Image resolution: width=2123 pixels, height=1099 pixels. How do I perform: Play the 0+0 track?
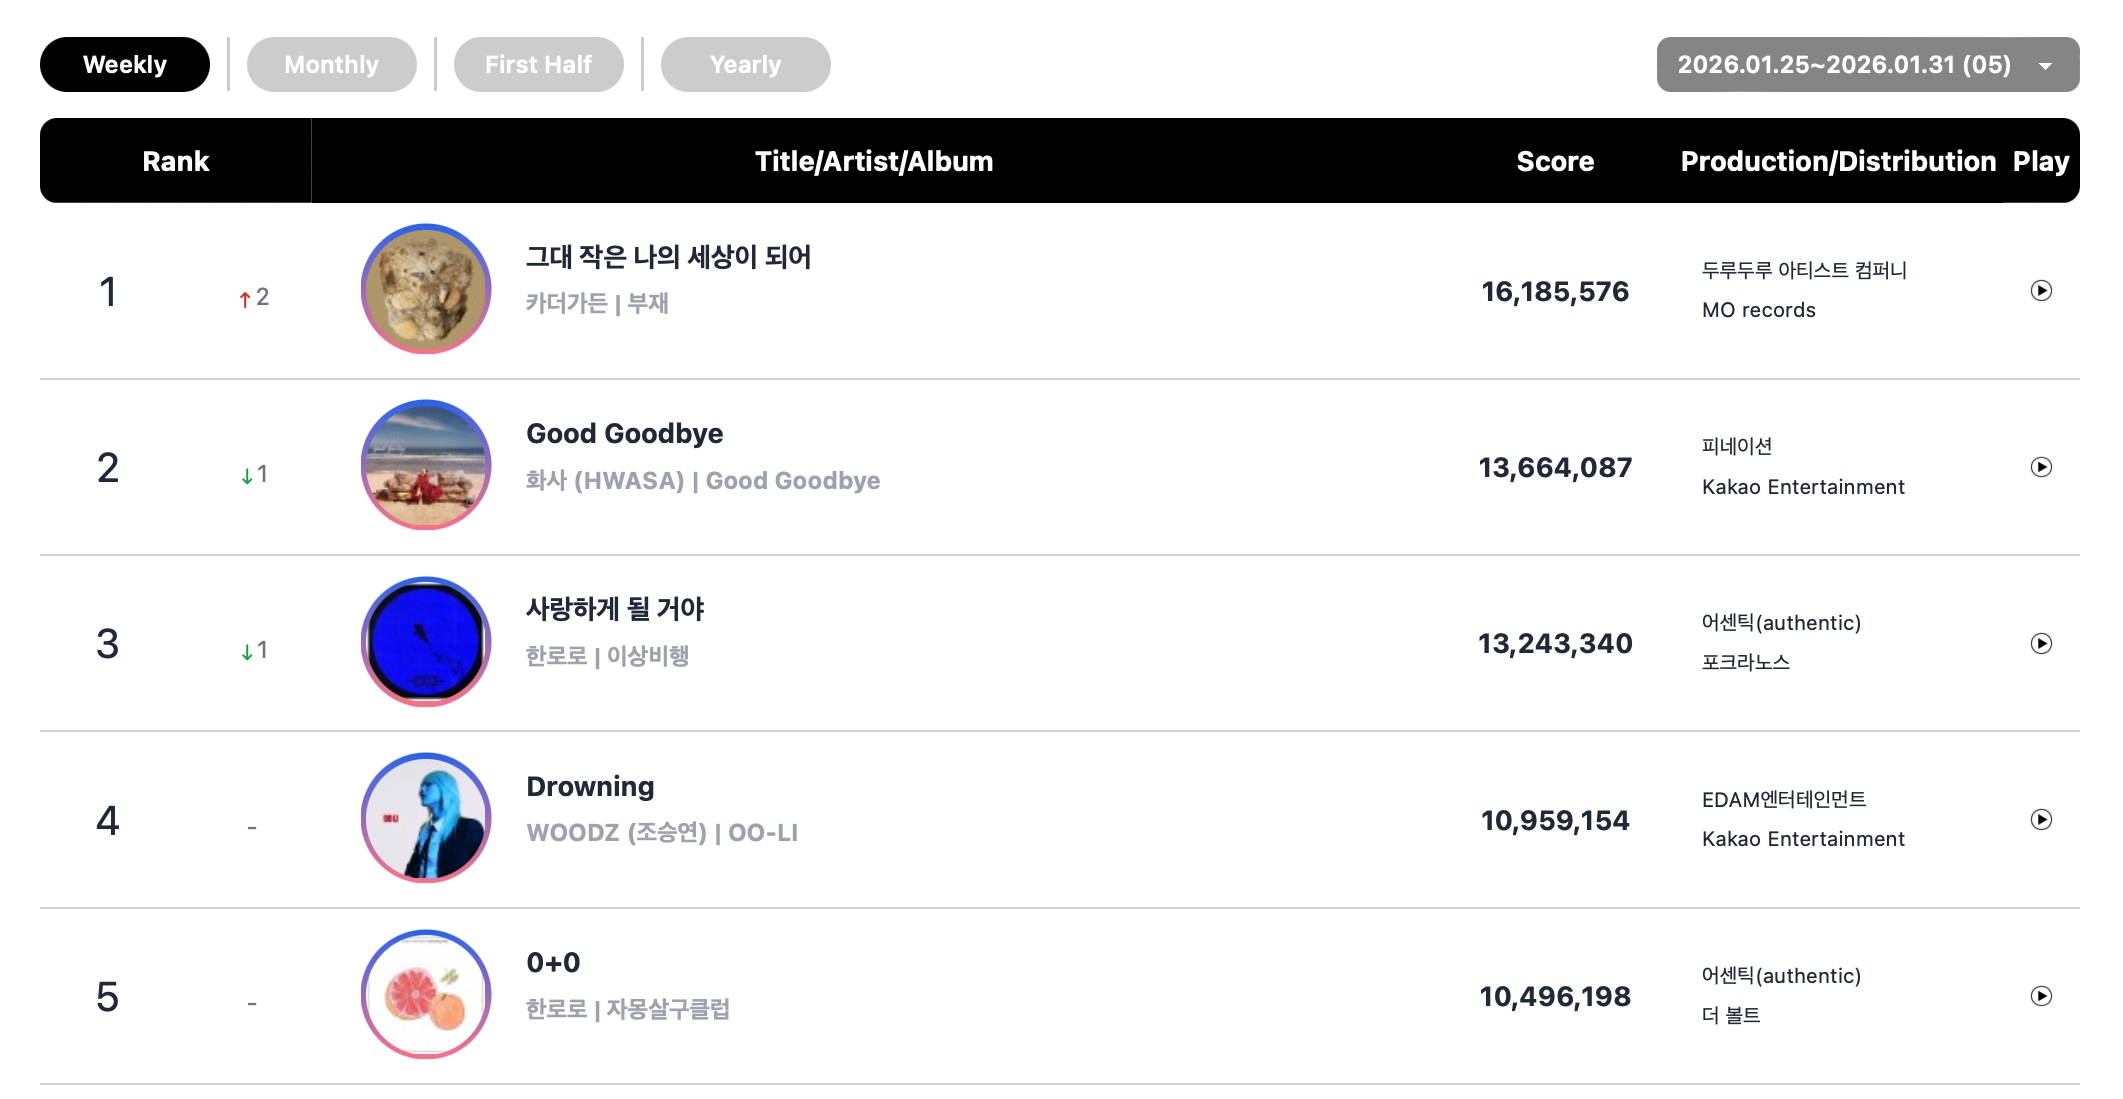[2041, 996]
